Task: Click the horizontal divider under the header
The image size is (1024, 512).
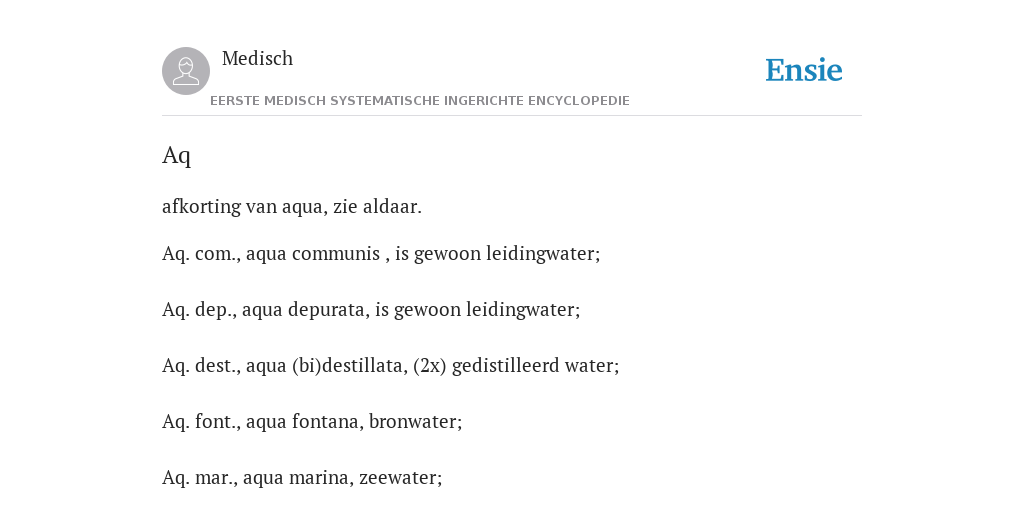Action: pos(512,116)
